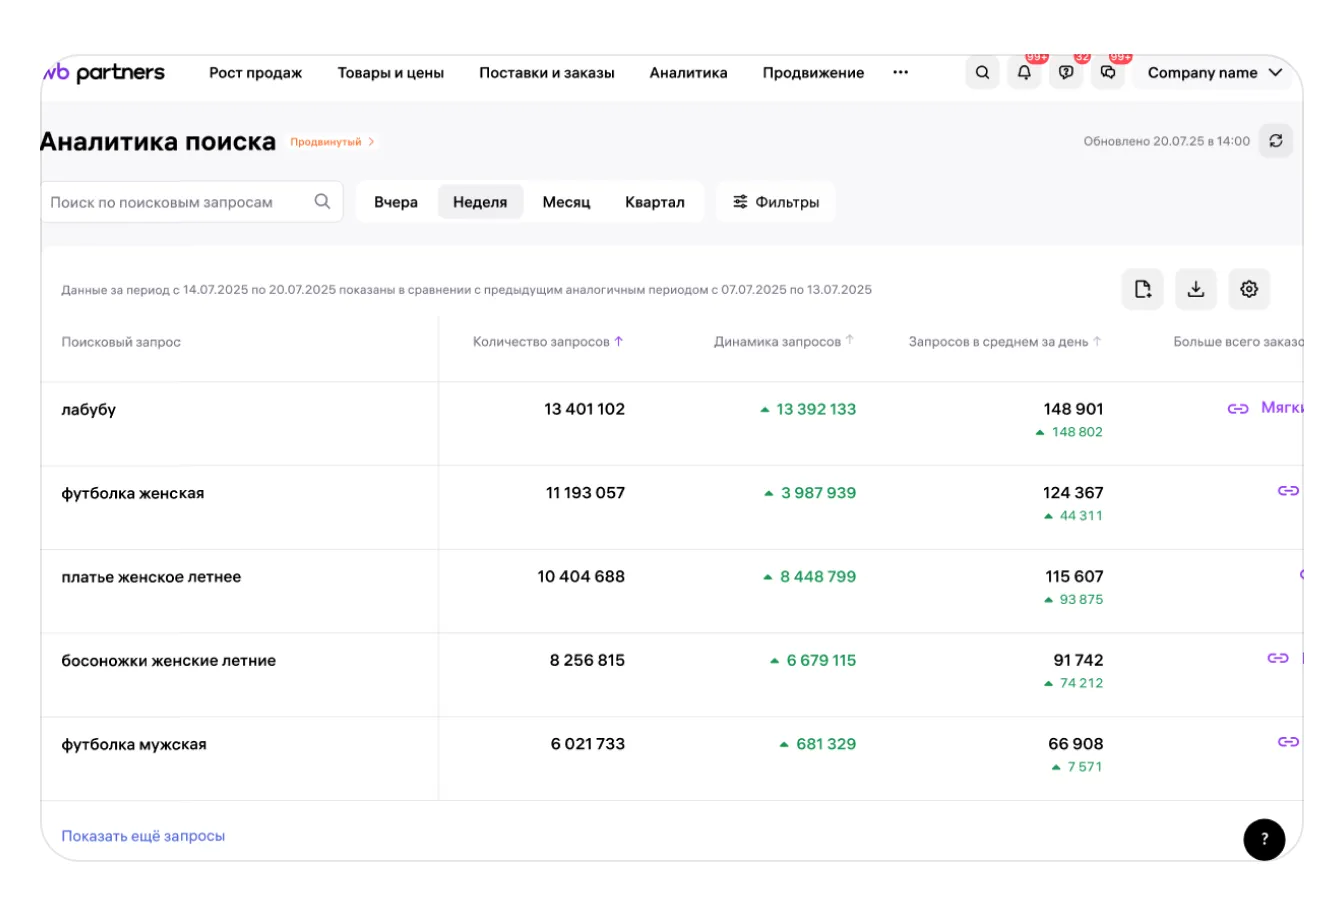Open the Продвинутый plan chevron

tap(371, 142)
